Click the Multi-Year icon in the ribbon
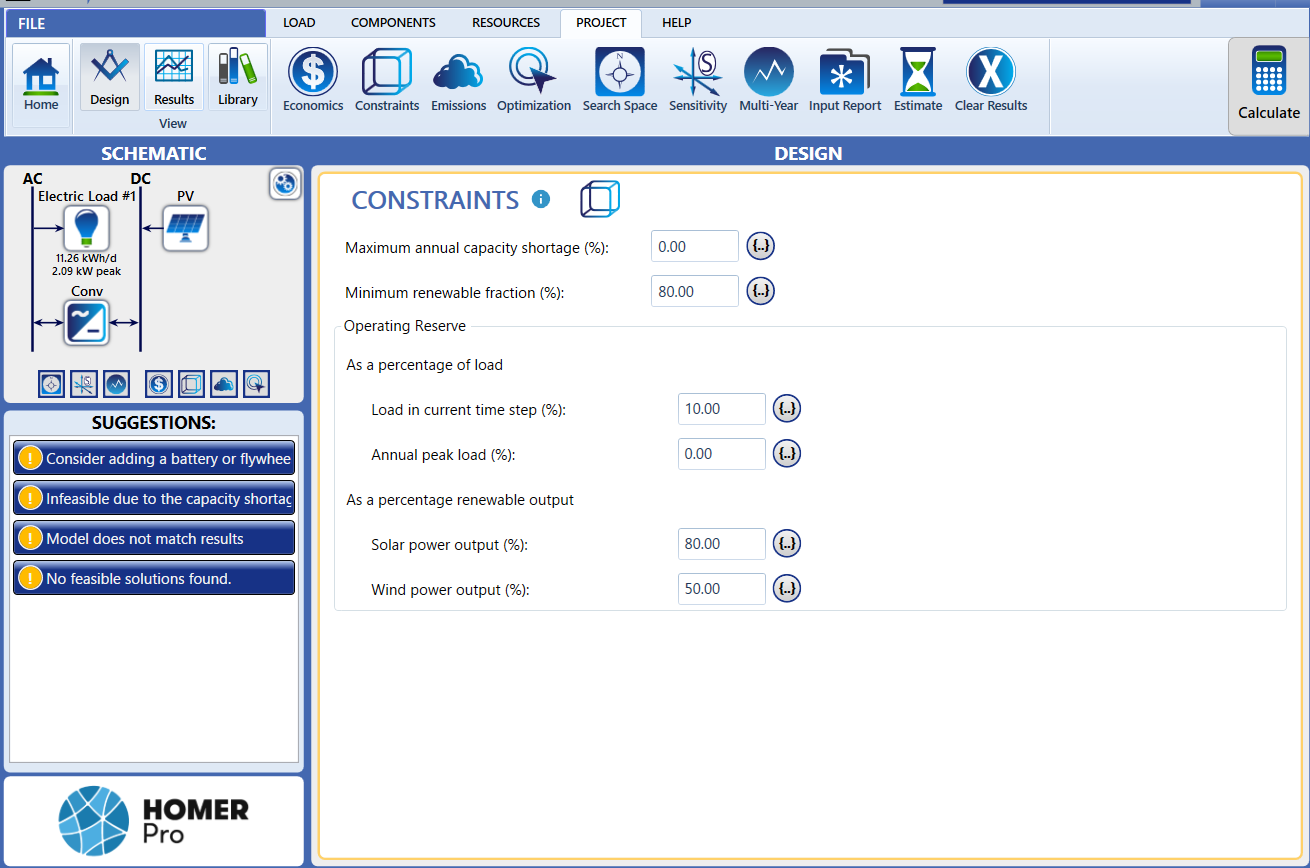The image size is (1310, 868). pyautogui.click(x=768, y=80)
